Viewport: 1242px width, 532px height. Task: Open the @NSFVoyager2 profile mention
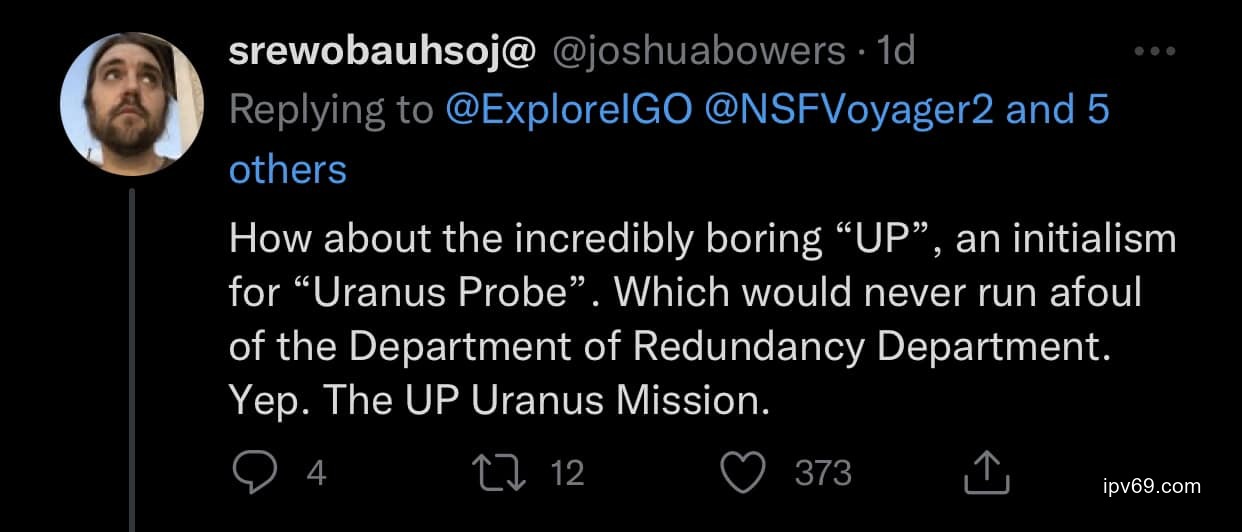click(850, 110)
